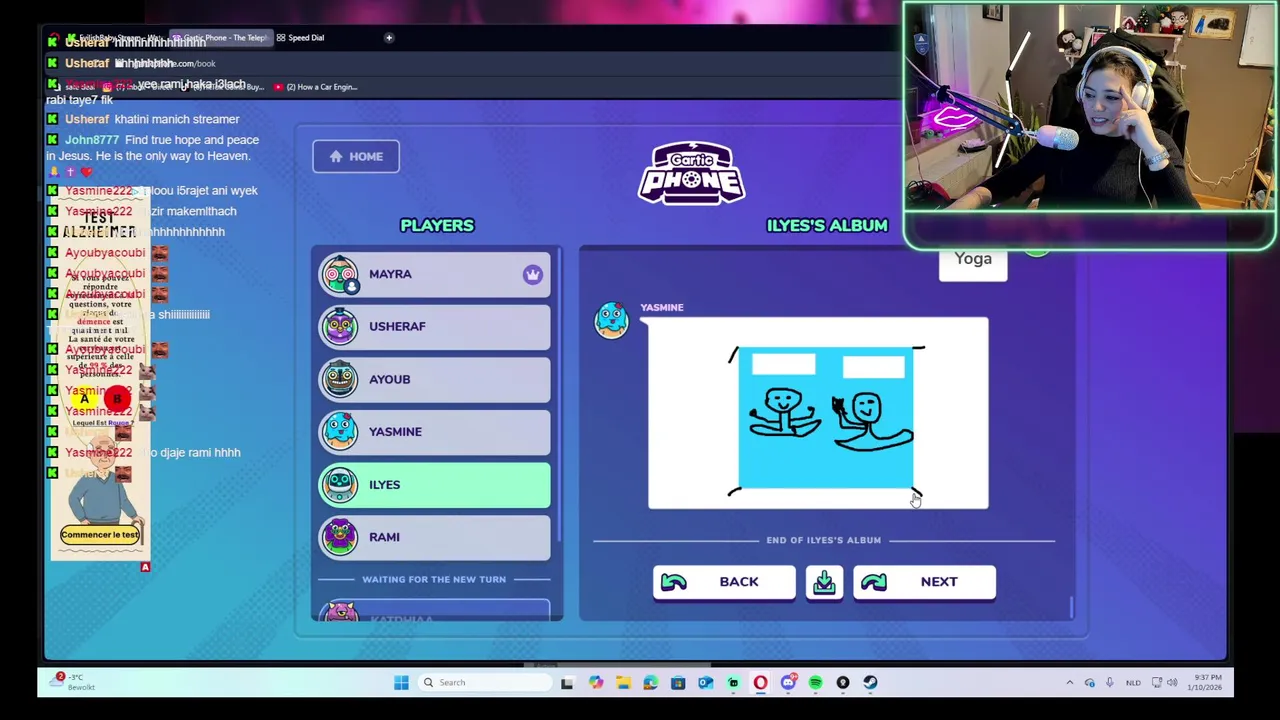Viewport: 1280px width, 720px height.
Task: Click the Commencer le test ad button
Action: (x=100, y=535)
